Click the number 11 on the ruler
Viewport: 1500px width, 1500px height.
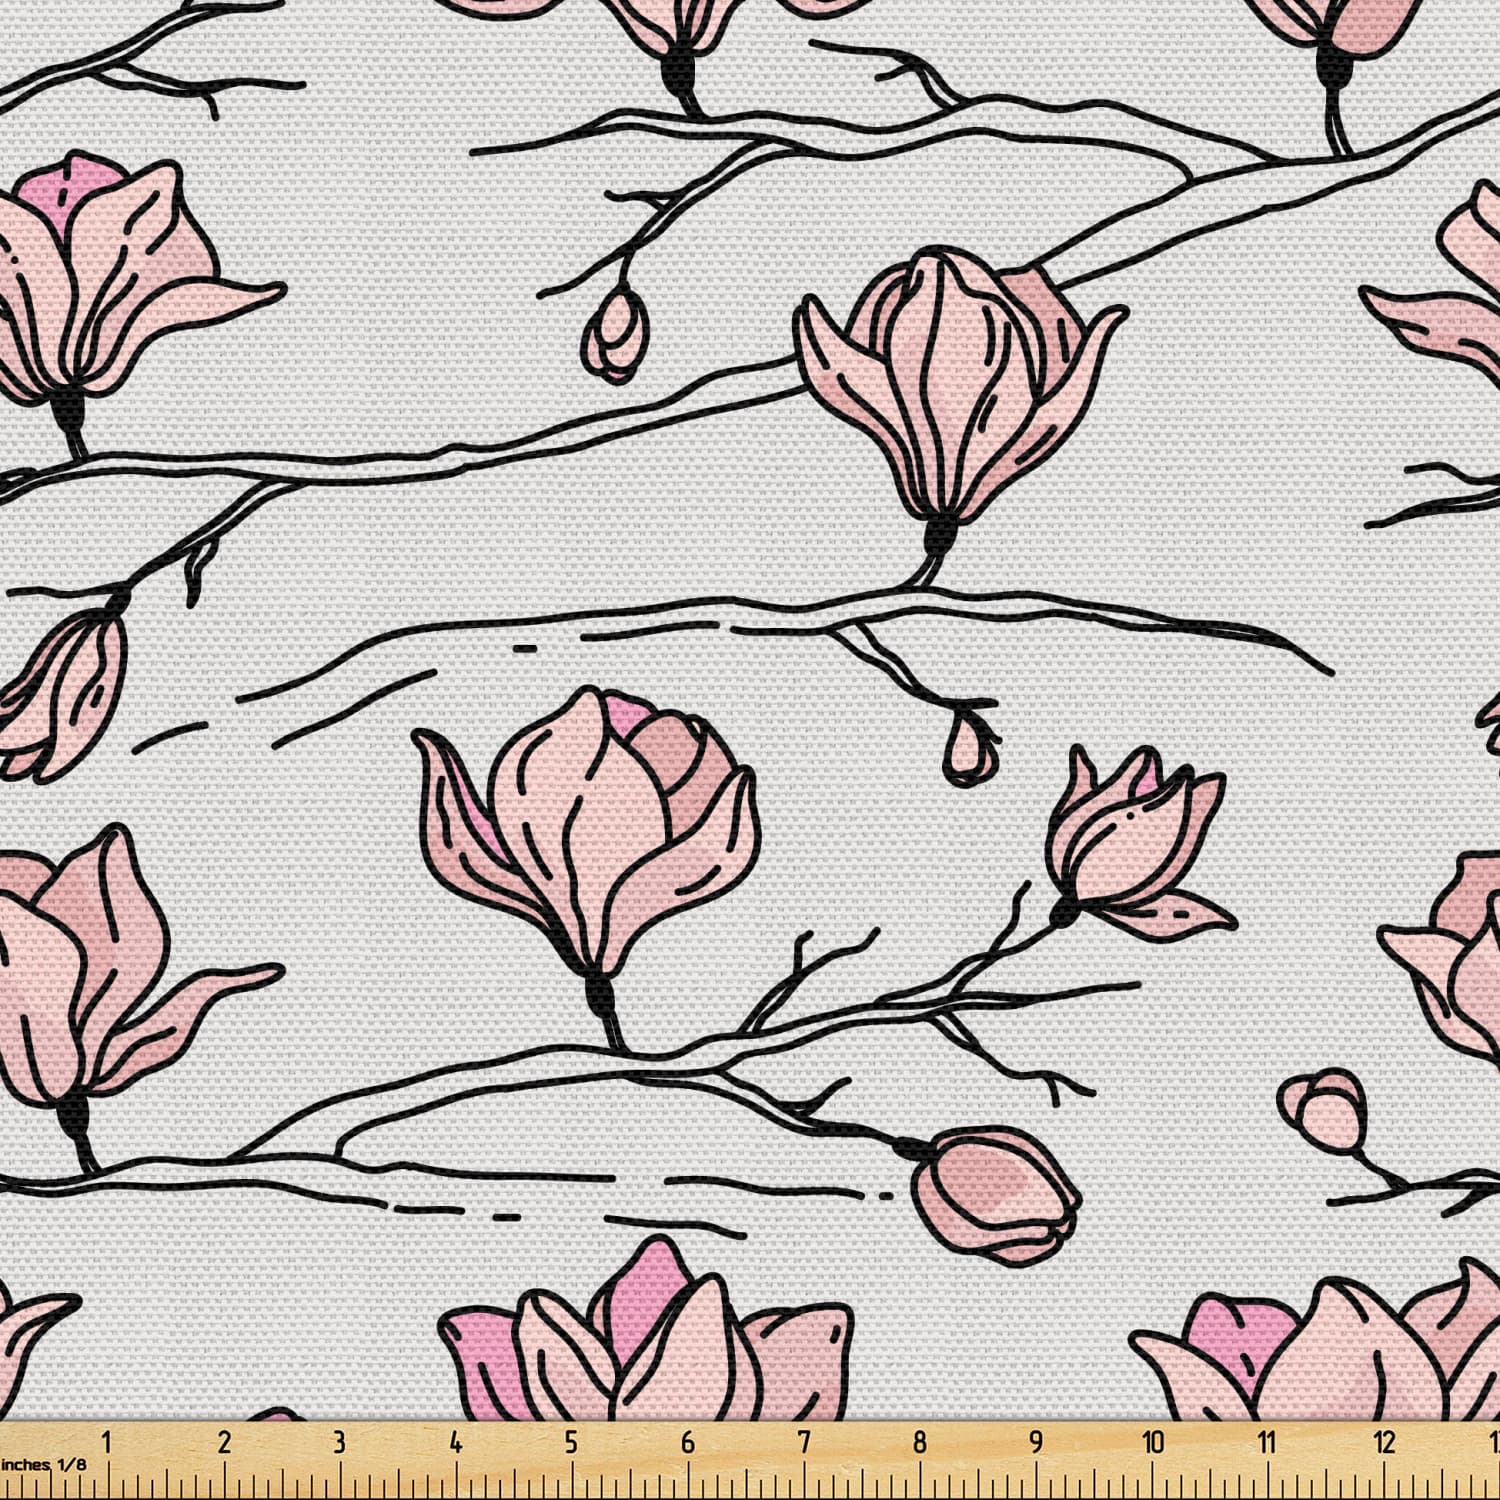point(1267,1442)
